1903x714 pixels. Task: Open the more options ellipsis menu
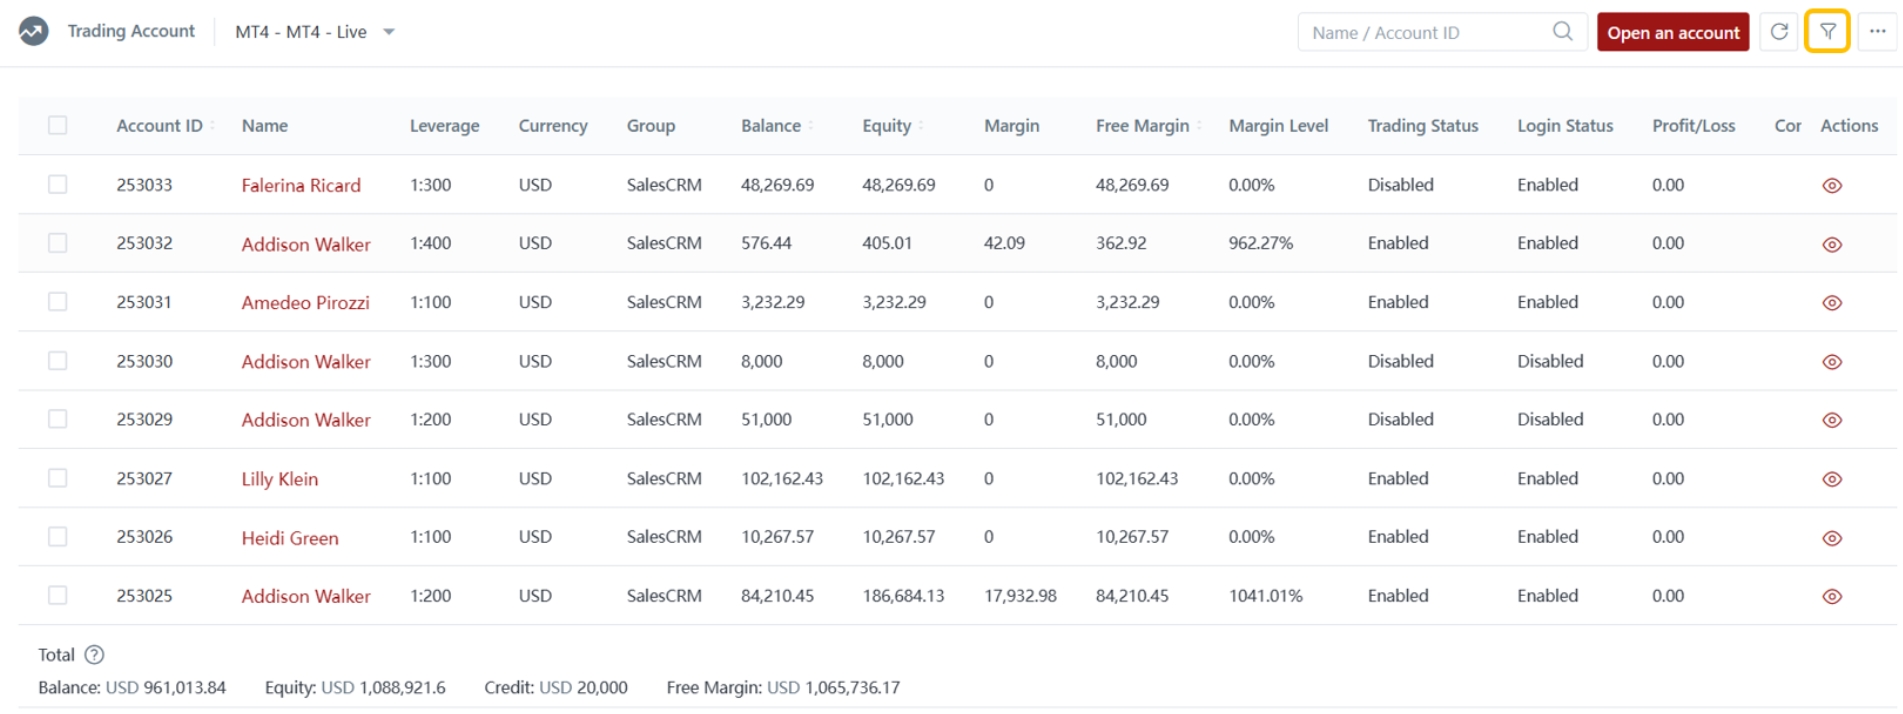click(x=1877, y=32)
